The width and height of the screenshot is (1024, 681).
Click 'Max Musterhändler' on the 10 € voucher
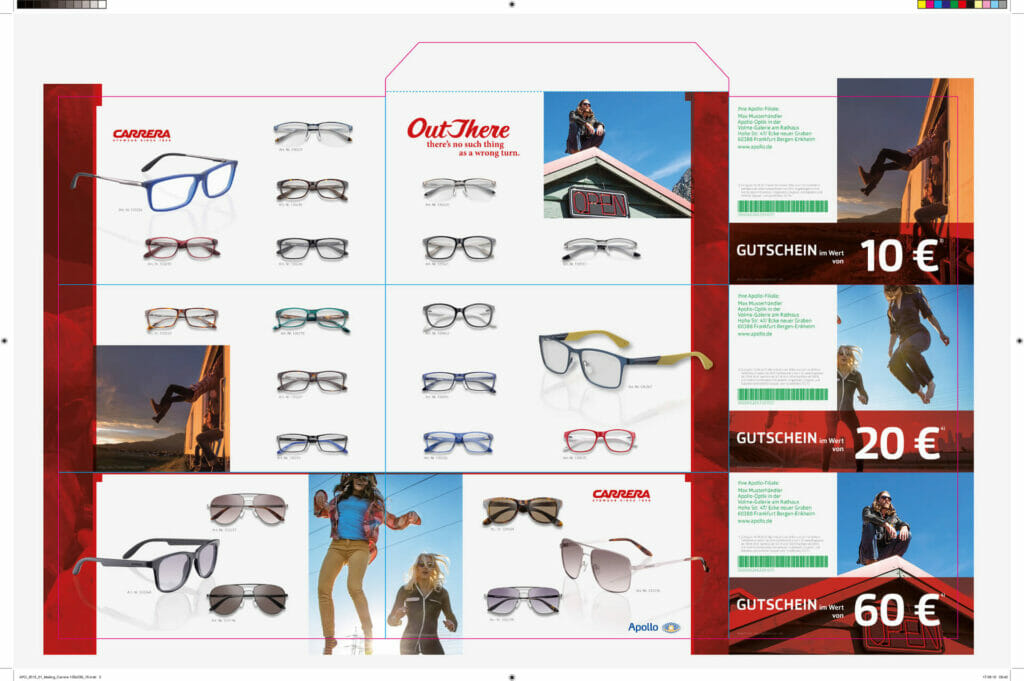coord(760,116)
